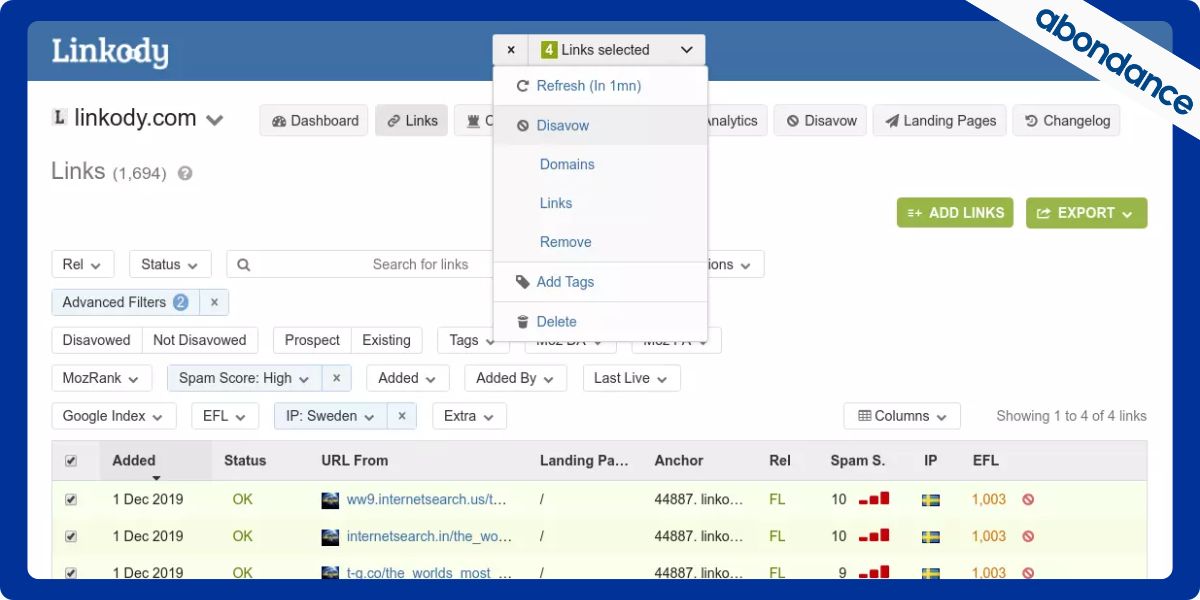Click the "Showing 1 to 4 of 4 links" text

click(1072, 416)
